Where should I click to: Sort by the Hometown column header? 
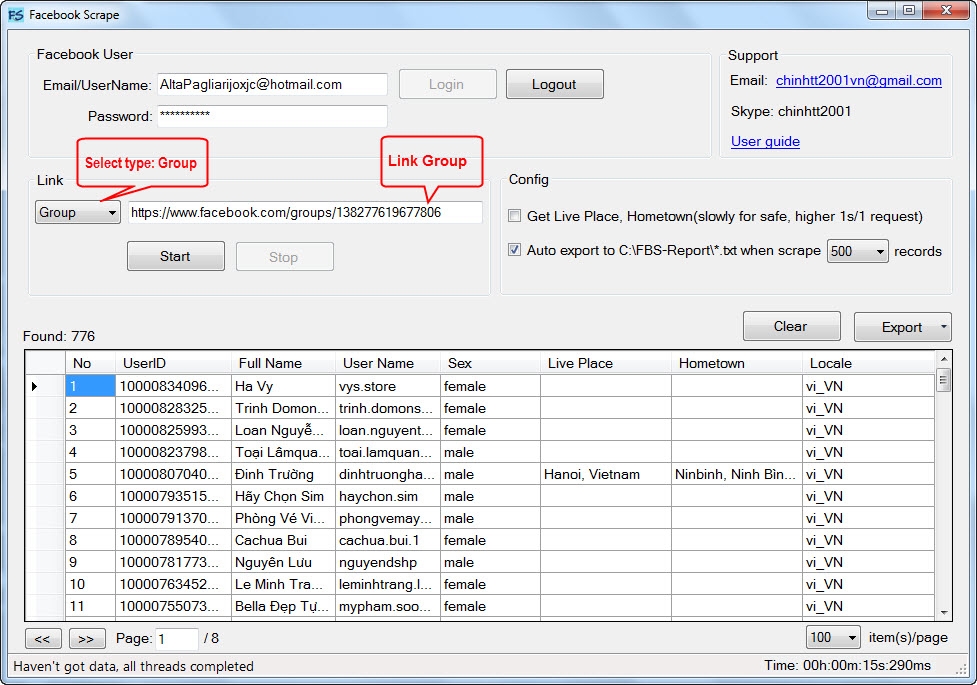click(736, 363)
